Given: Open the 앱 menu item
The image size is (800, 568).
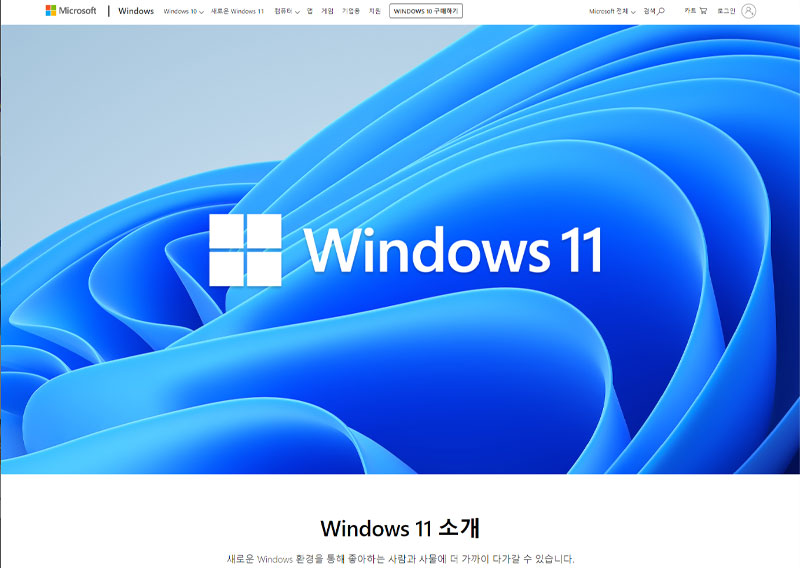Looking at the screenshot, I should coord(310,11).
